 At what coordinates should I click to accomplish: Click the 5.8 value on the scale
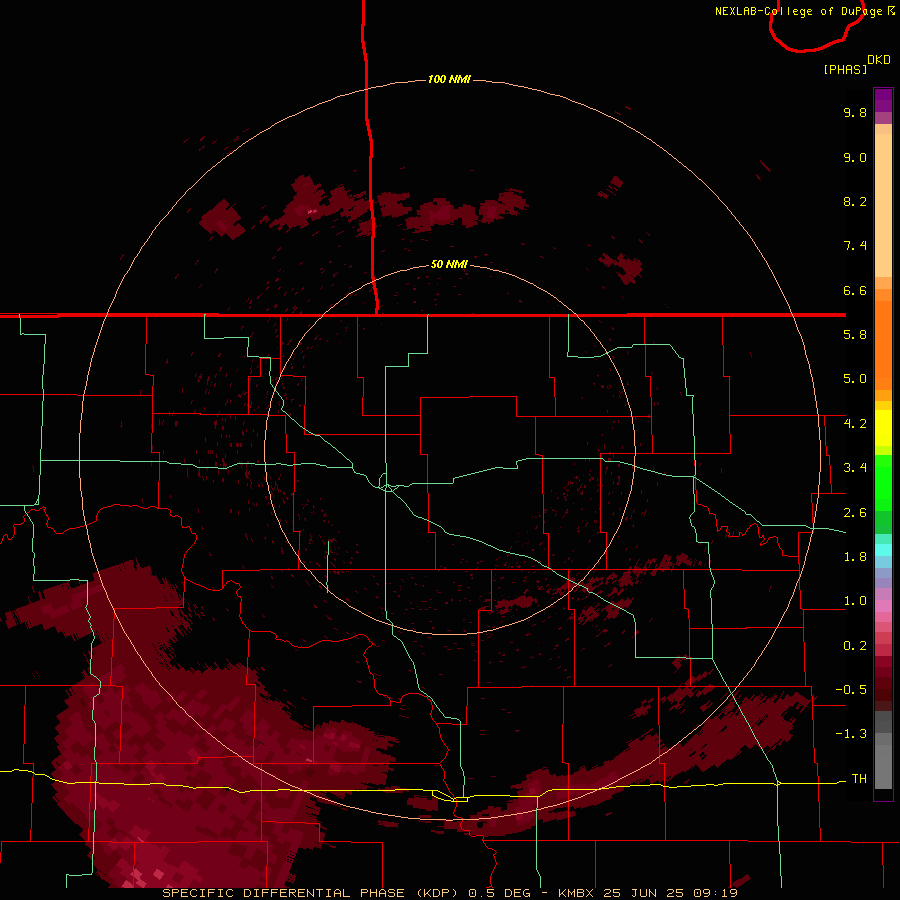[x=855, y=335]
